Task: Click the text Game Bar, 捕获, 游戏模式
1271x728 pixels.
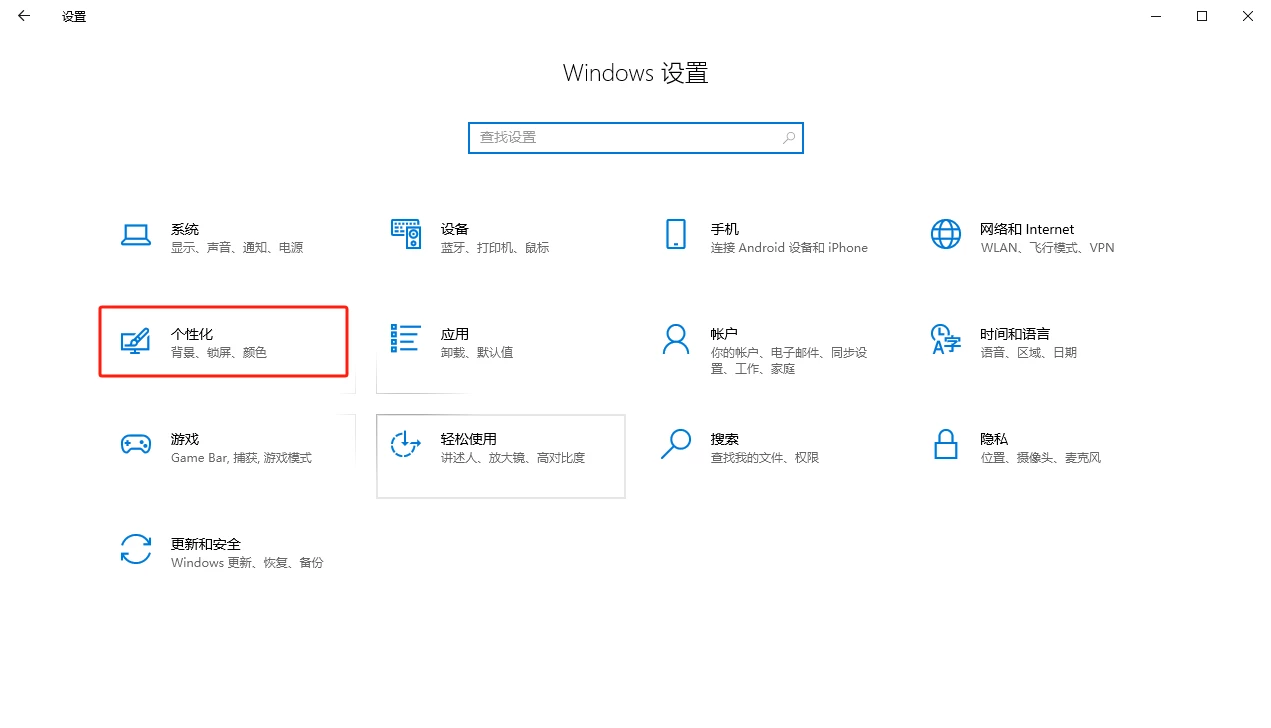Action: [241, 458]
